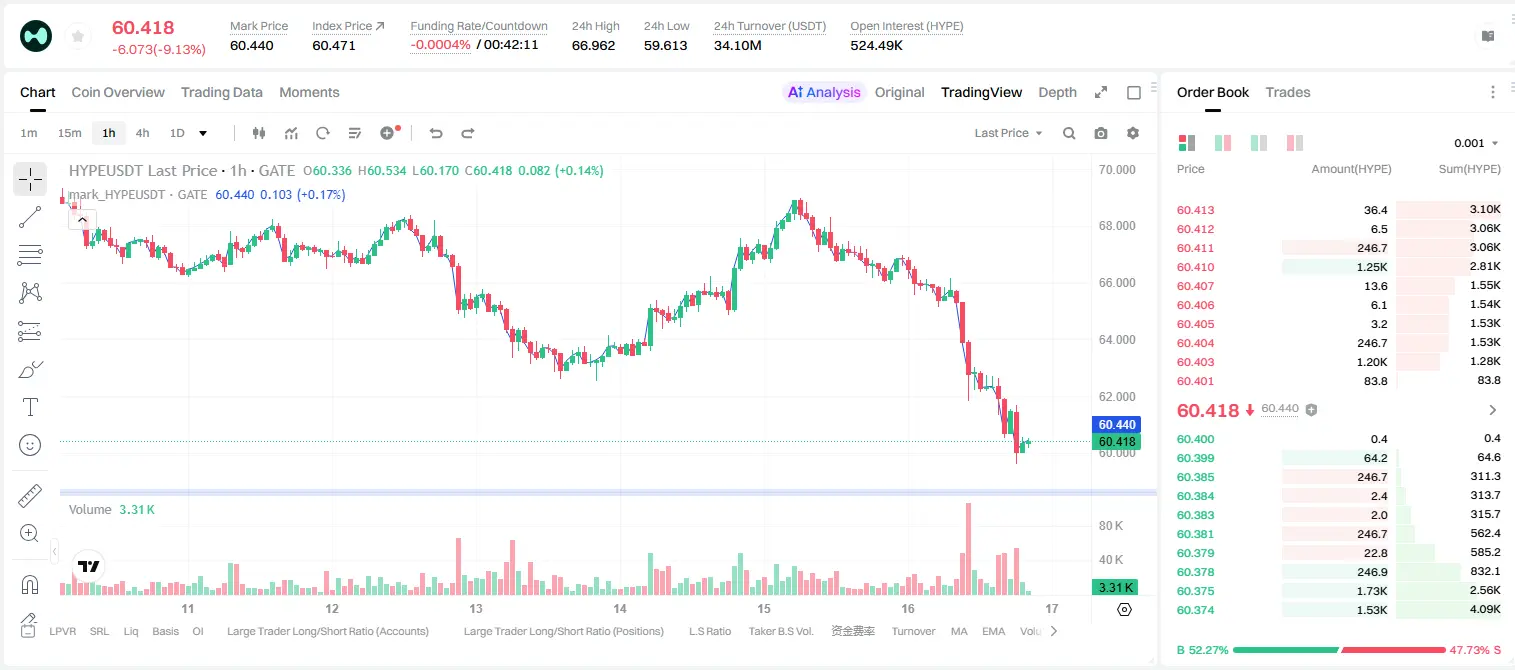Switch to the Coin Overview tab

click(118, 92)
